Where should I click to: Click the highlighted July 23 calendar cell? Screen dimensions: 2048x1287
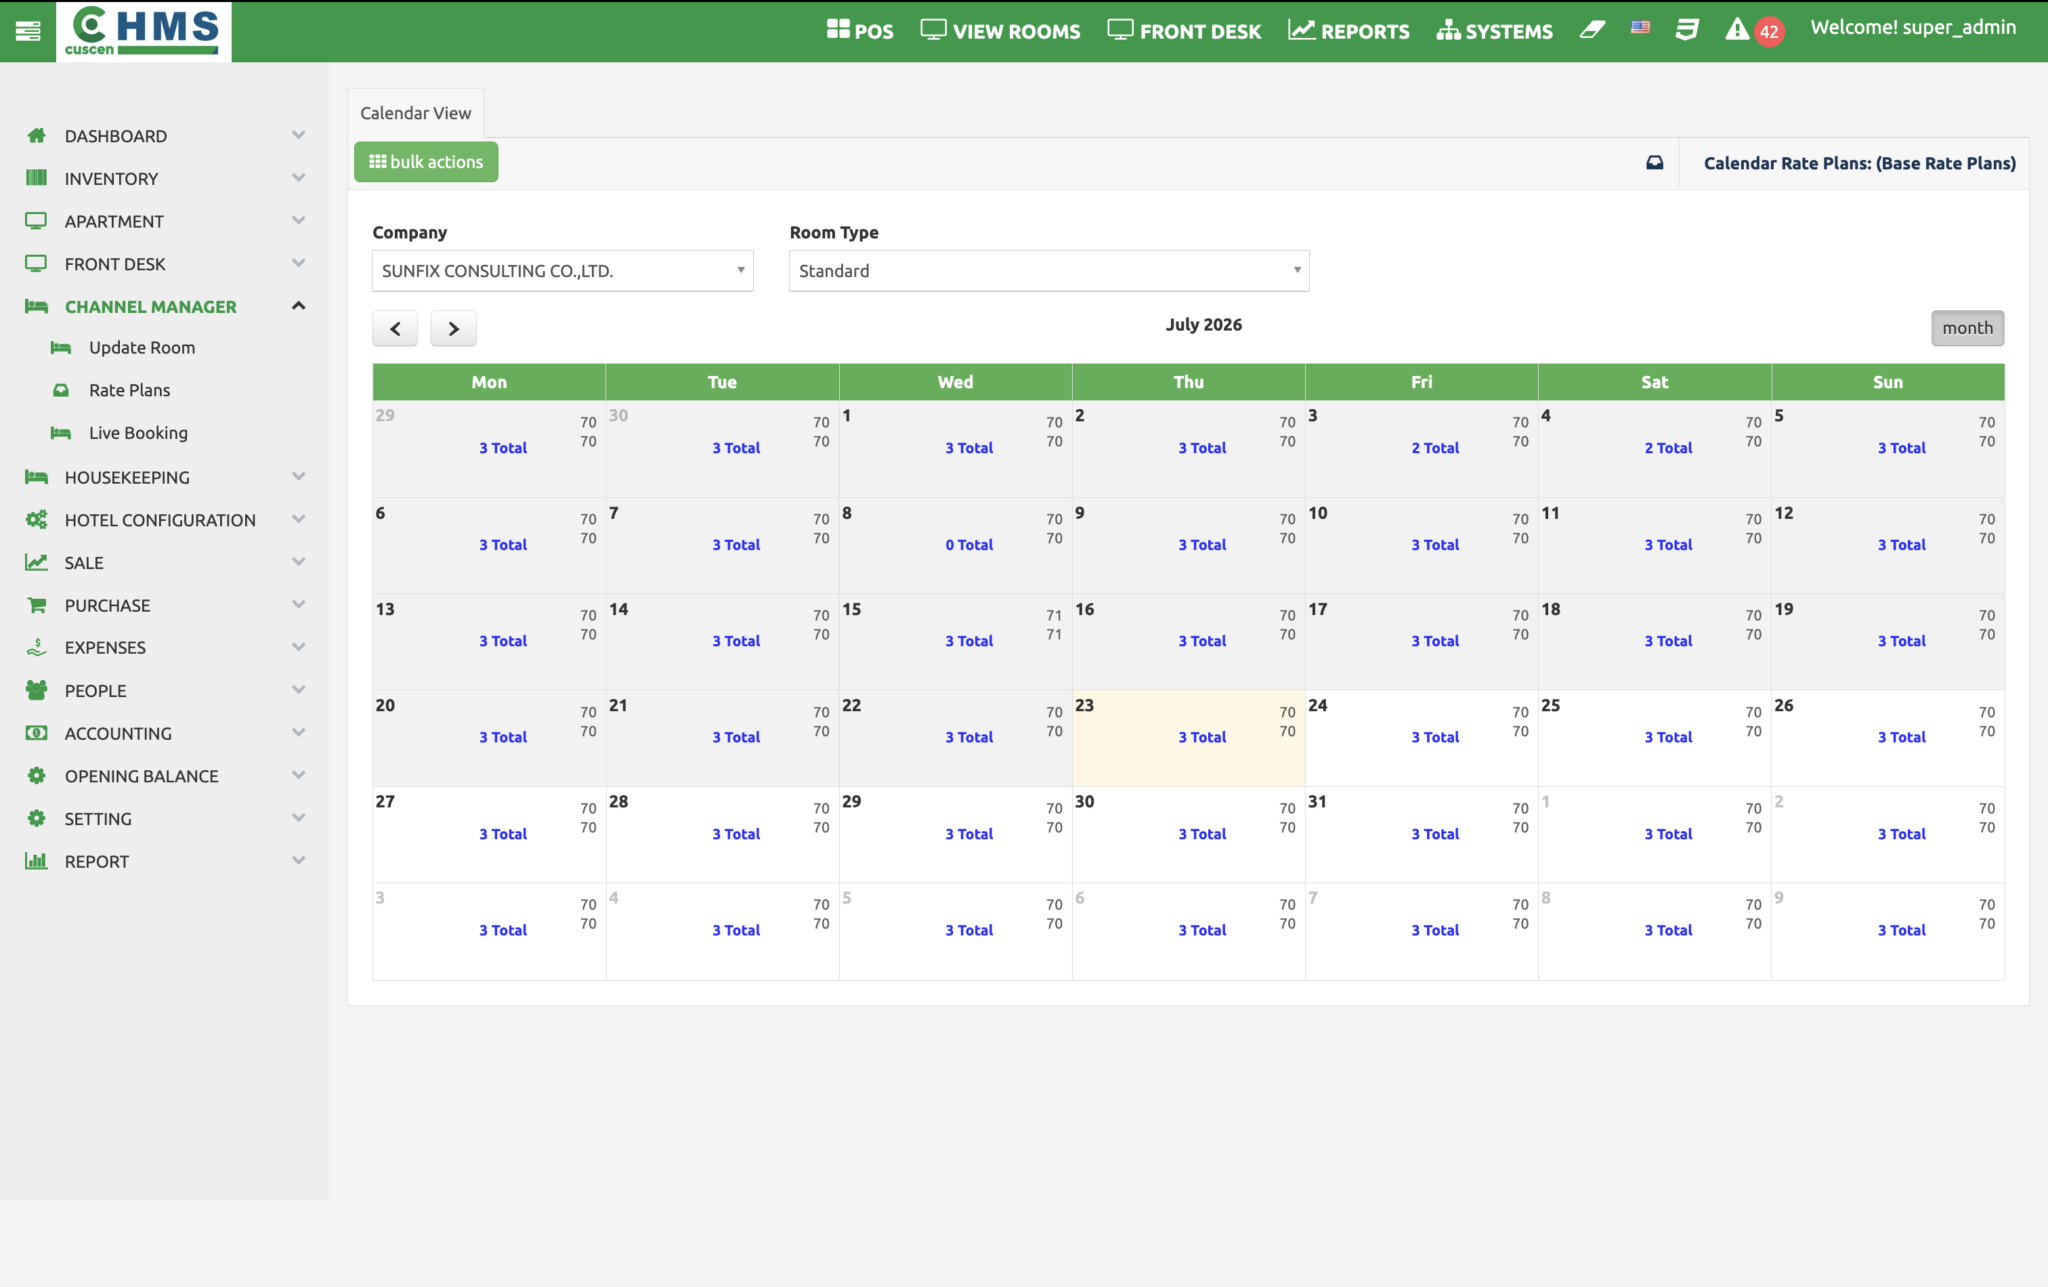click(x=1188, y=738)
